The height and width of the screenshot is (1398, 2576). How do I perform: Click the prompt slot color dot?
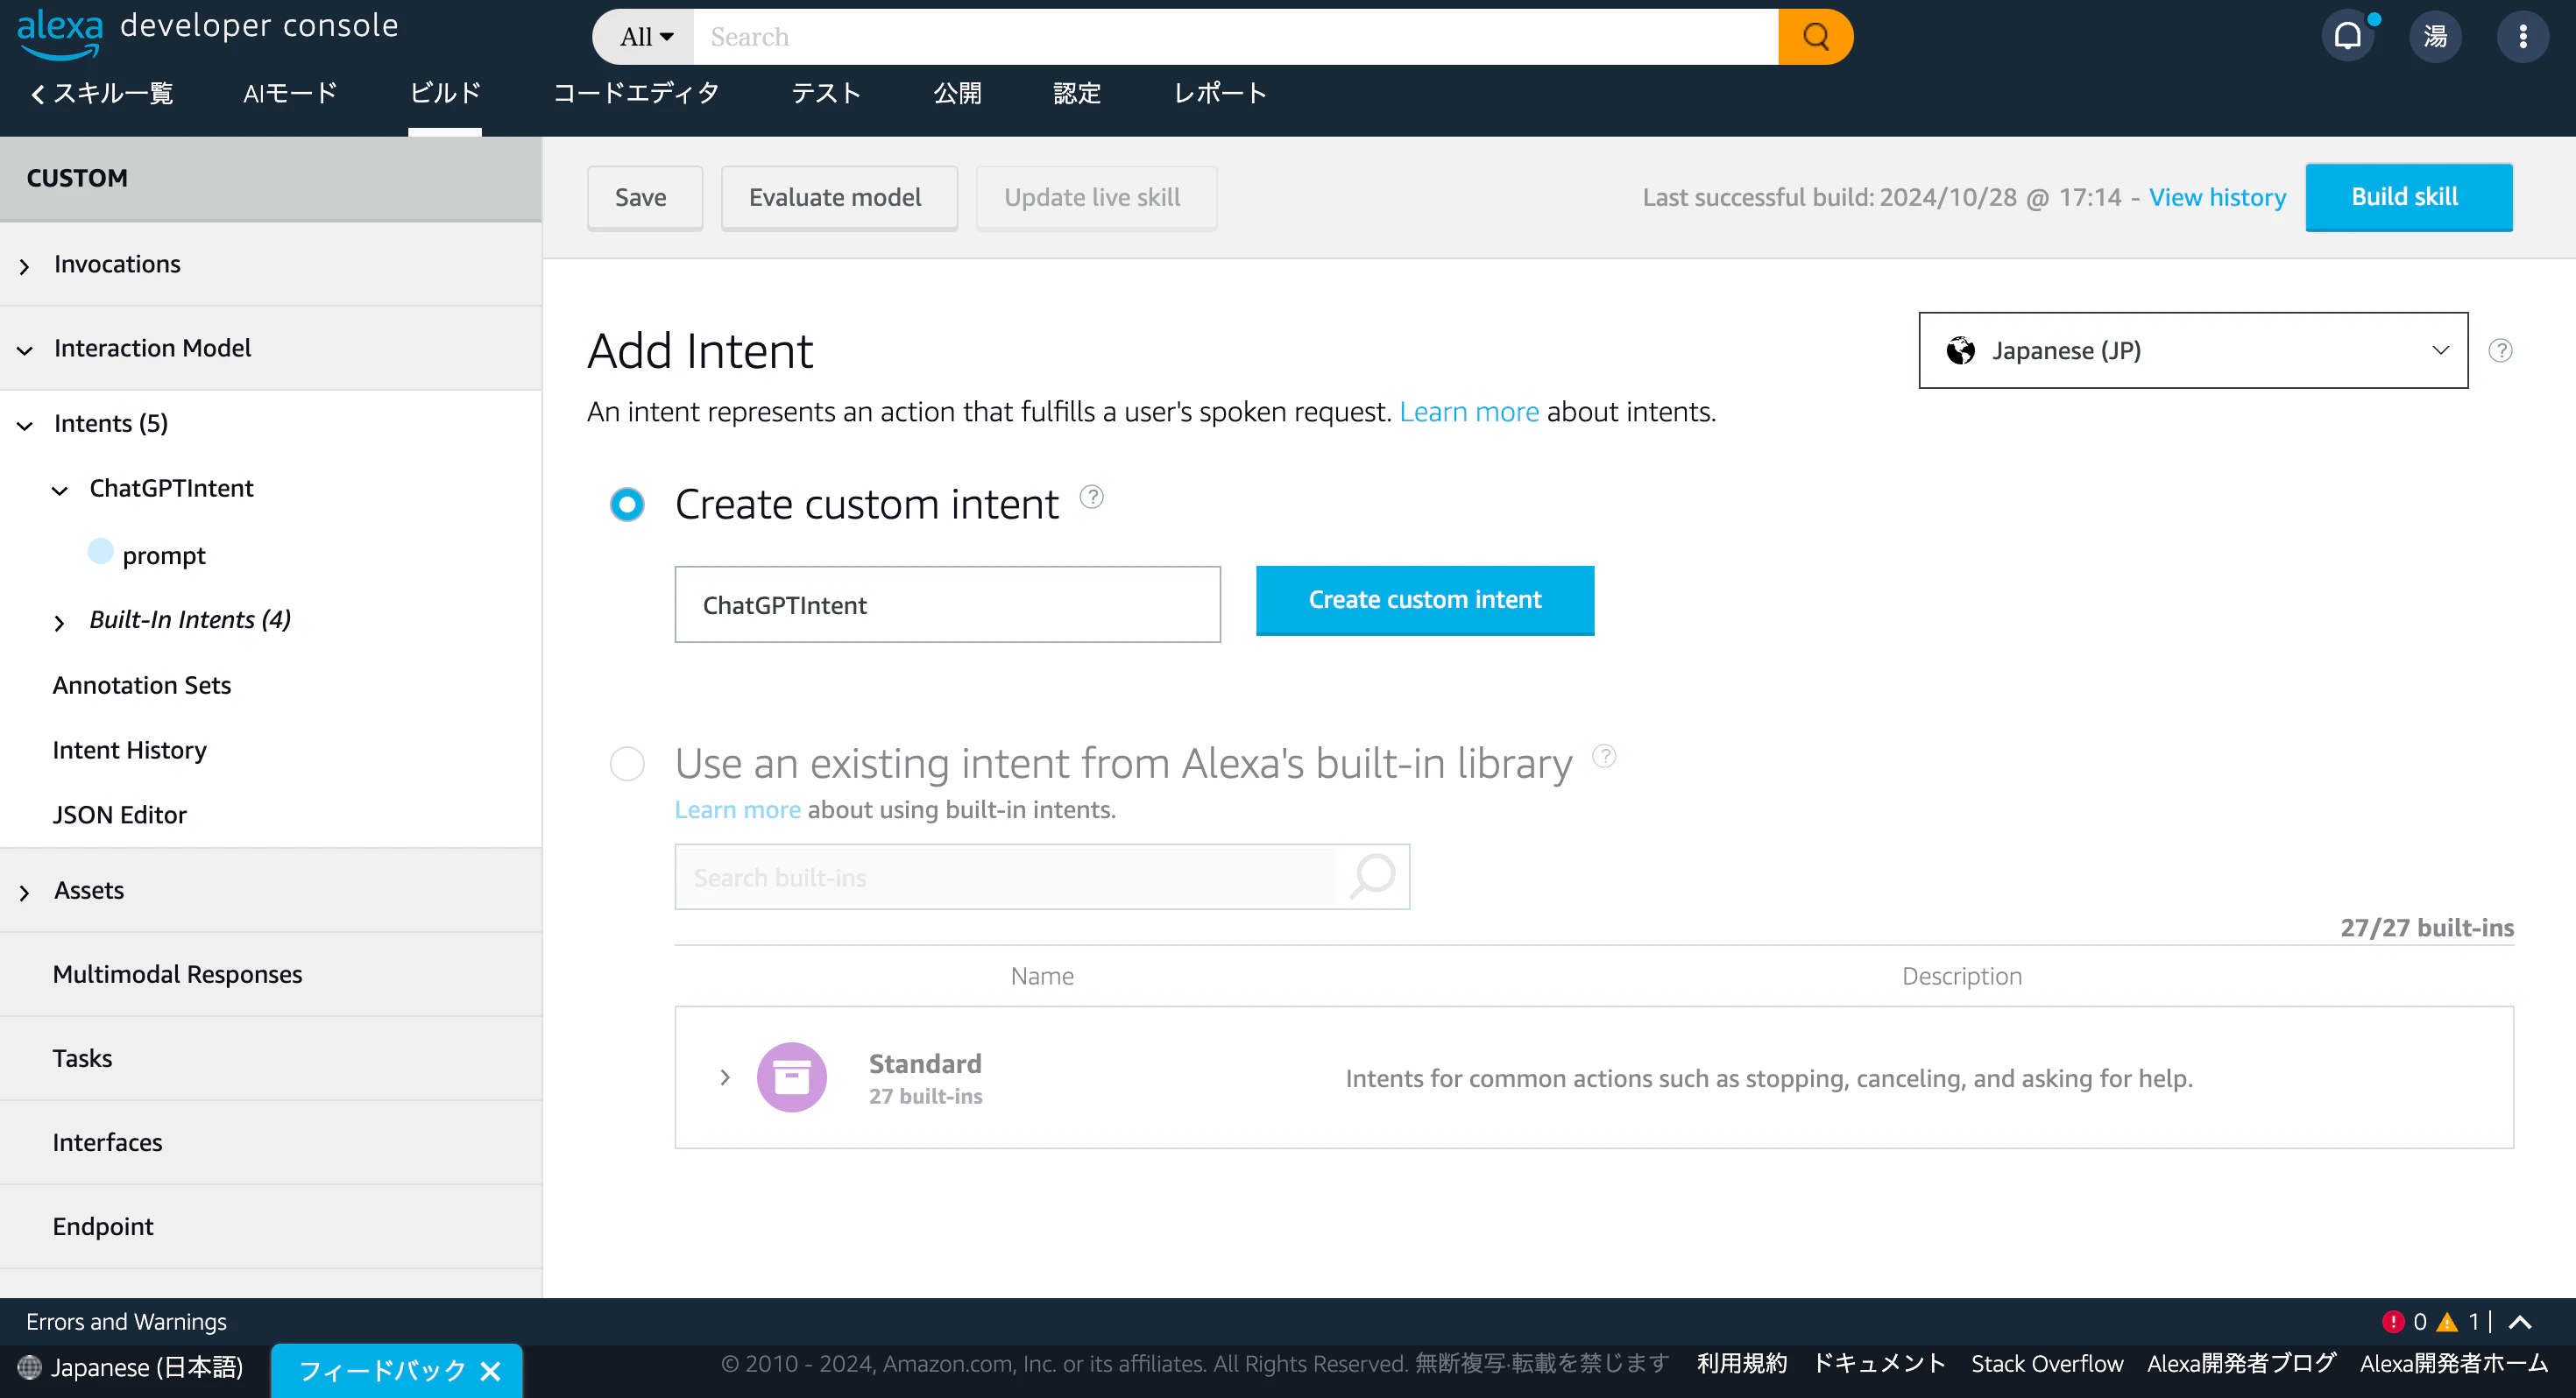pos(101,551)
